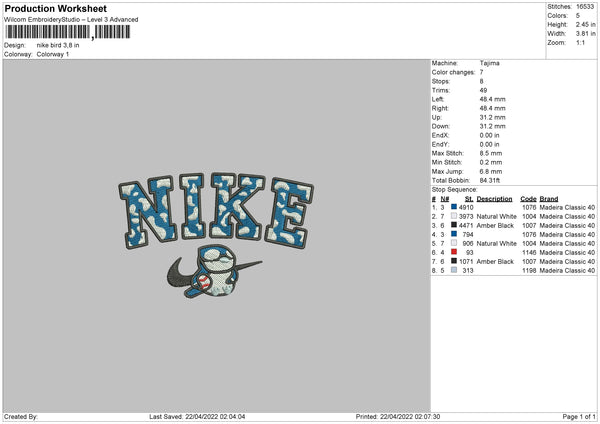Click the Up value '31.2 mm'
600x424 pixels.
pyautogui.click(x=492, y=117)
